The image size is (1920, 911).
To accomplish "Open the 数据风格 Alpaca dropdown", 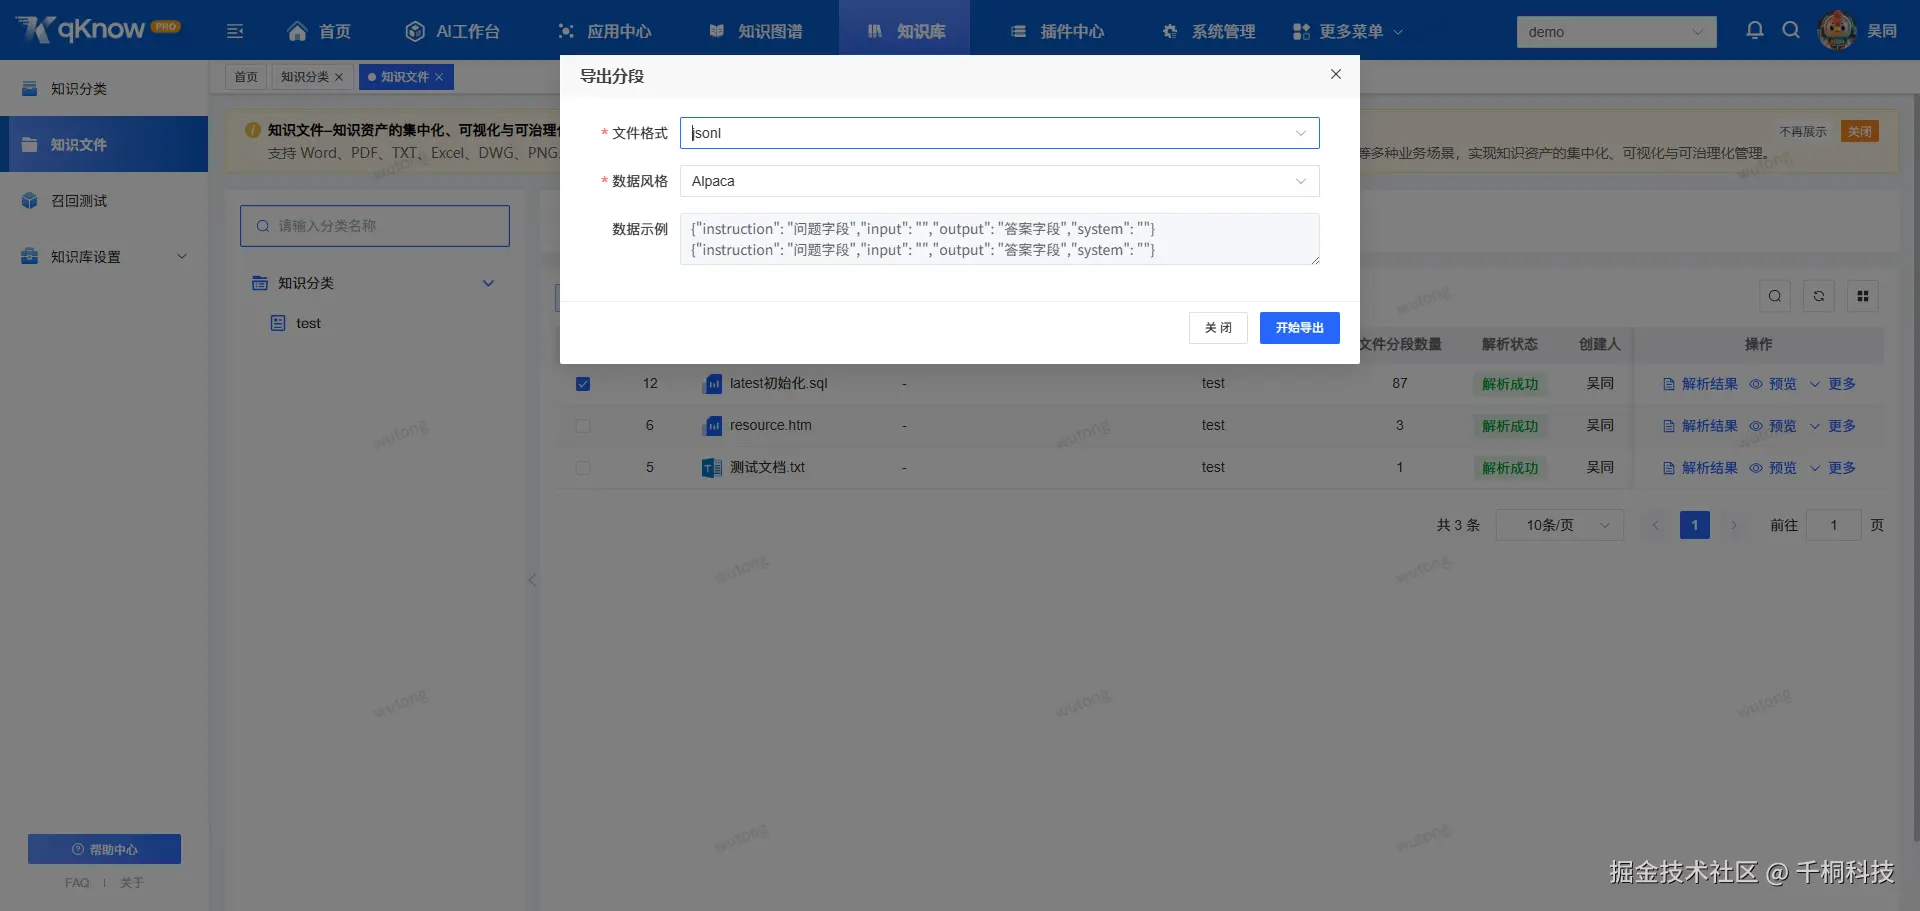I will 1000,181.
